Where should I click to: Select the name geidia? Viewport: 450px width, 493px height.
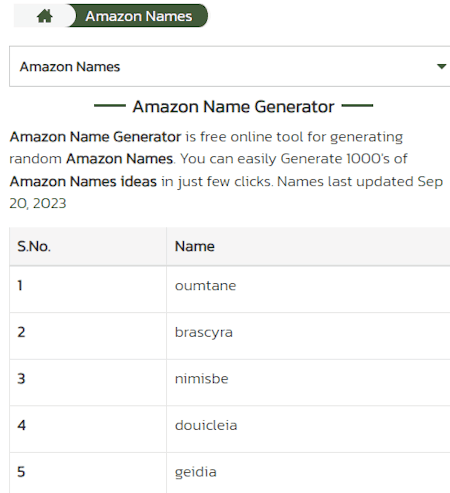pyautogui.click(x=196, y=472)
